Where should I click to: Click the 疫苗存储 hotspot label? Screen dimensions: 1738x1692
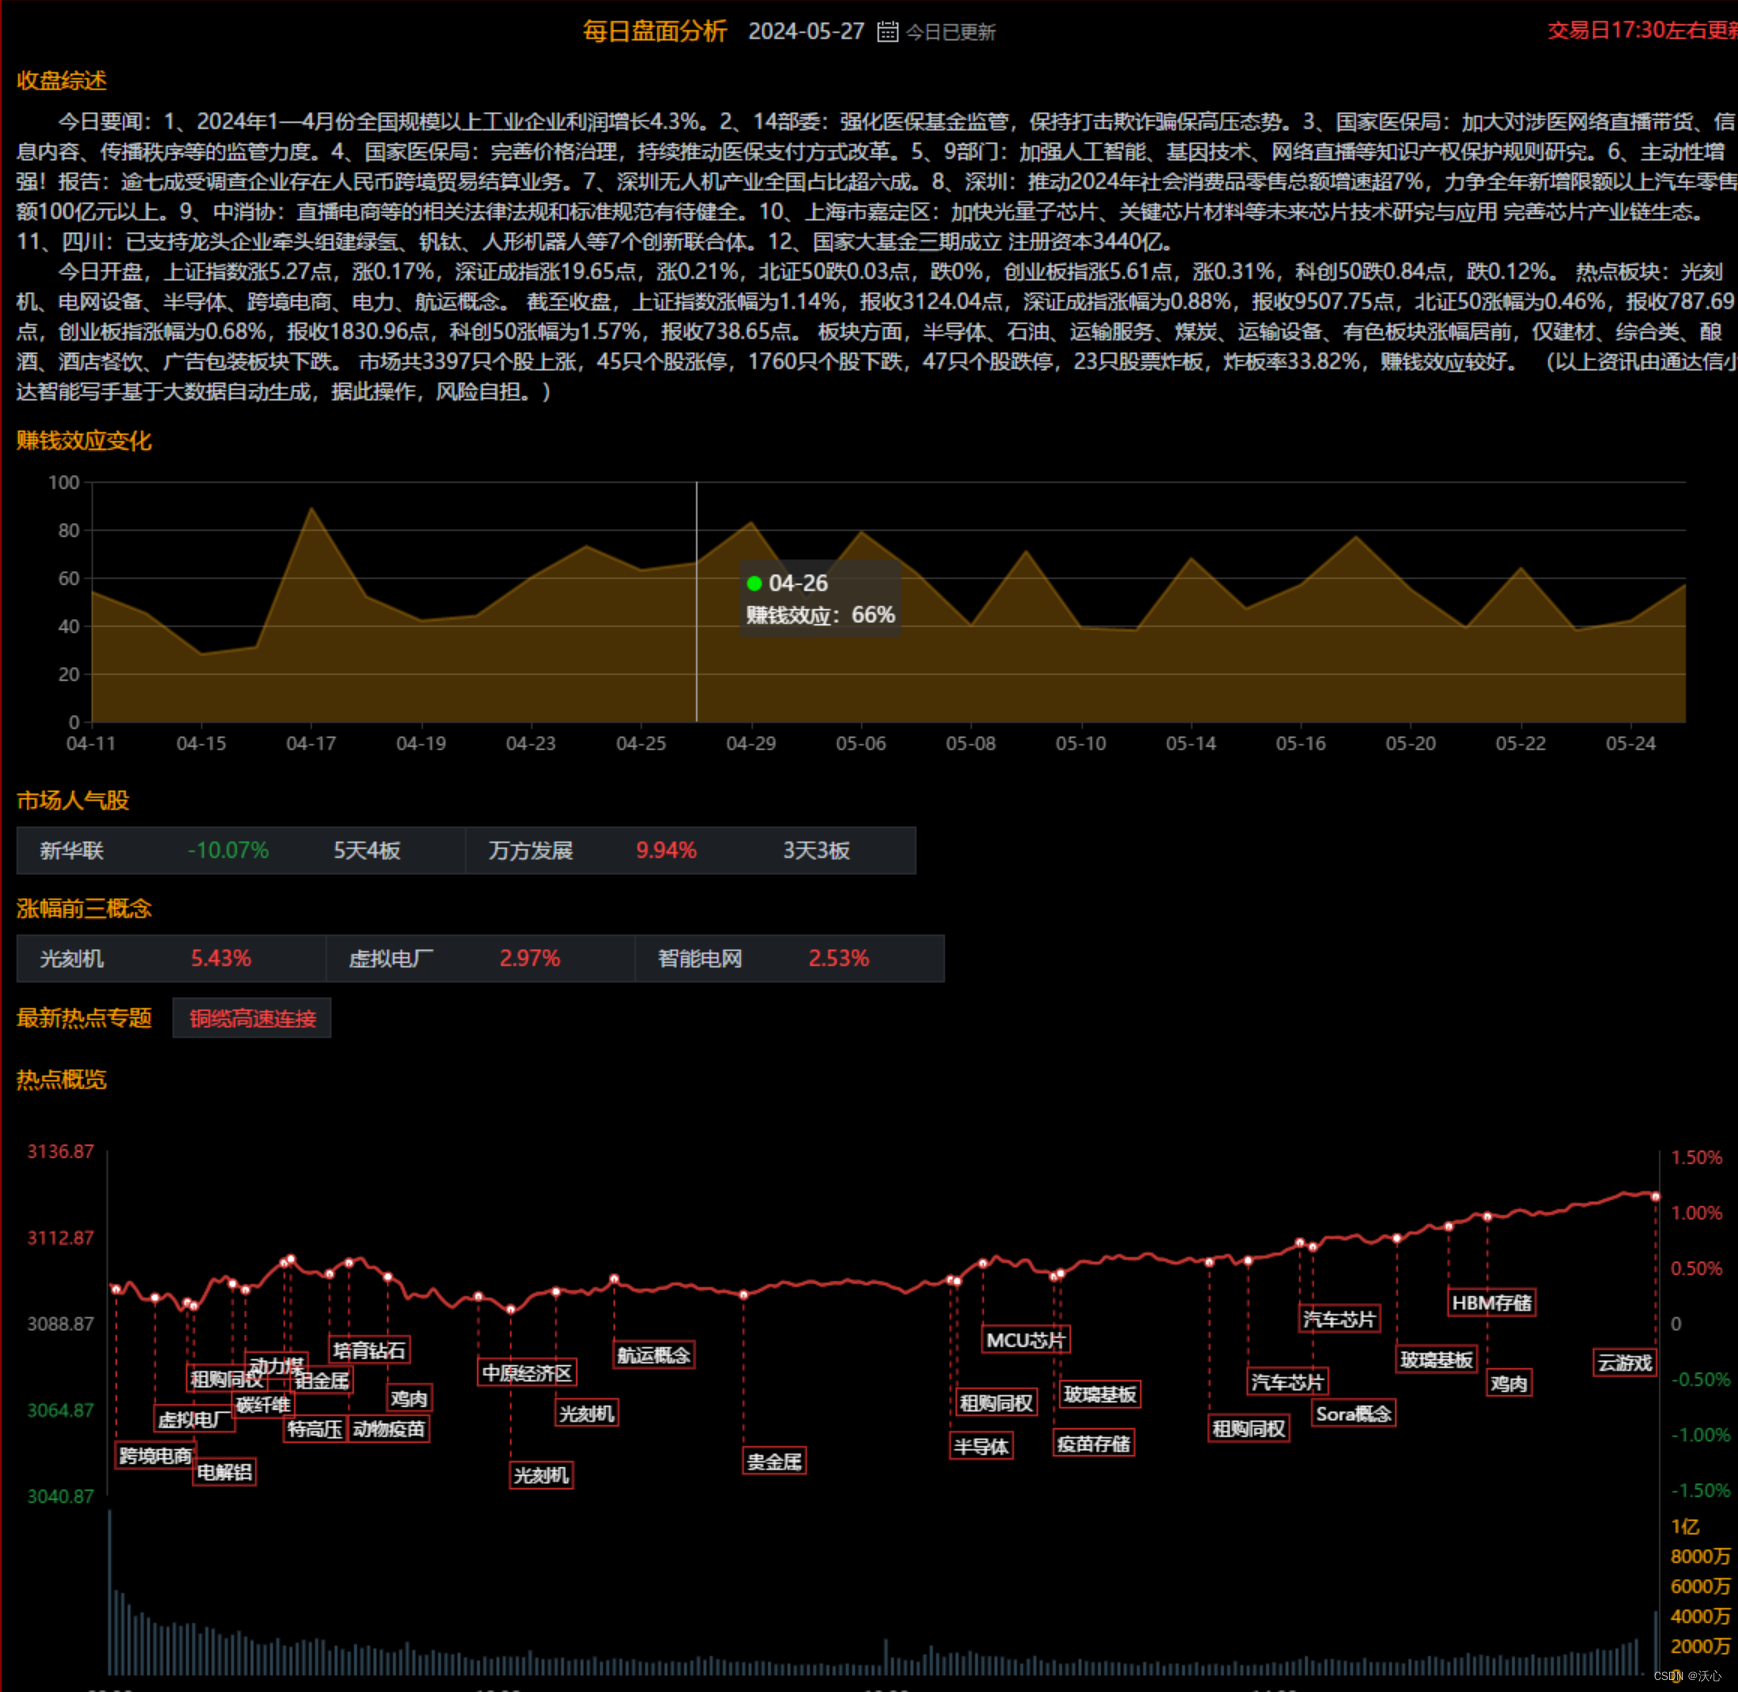[1094, 1444]
